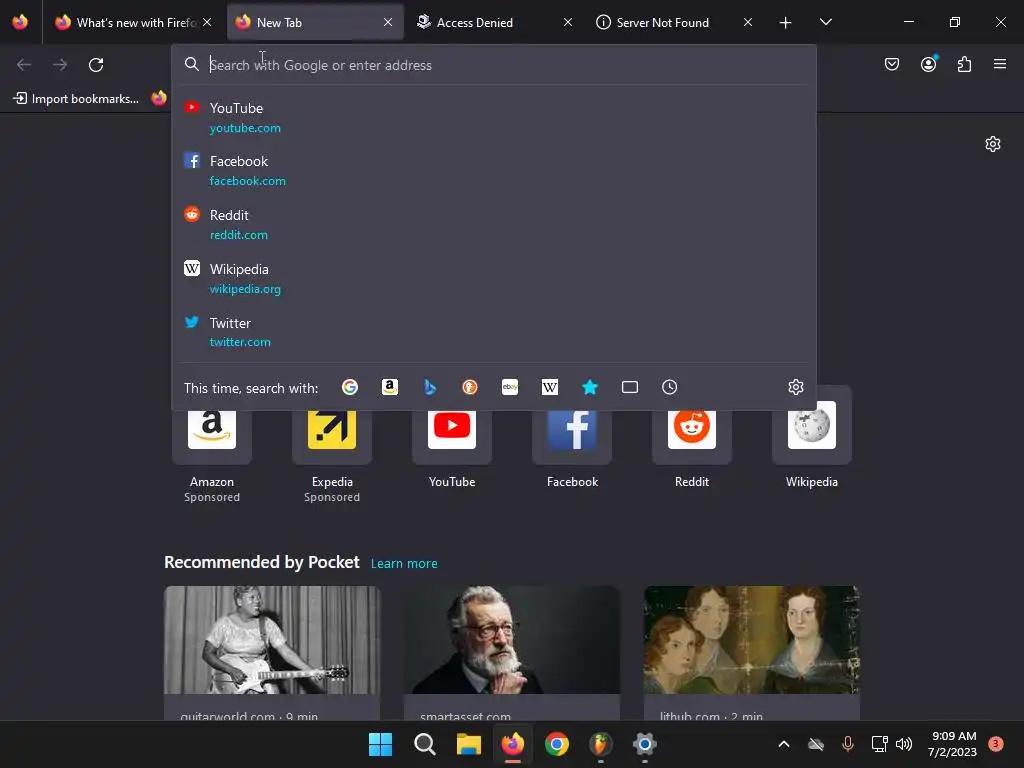The width and height of the screenshot is (1024, 768).
Task: Show hidden system tray icons
Action: pyautogui.click(x=784, y=744)
